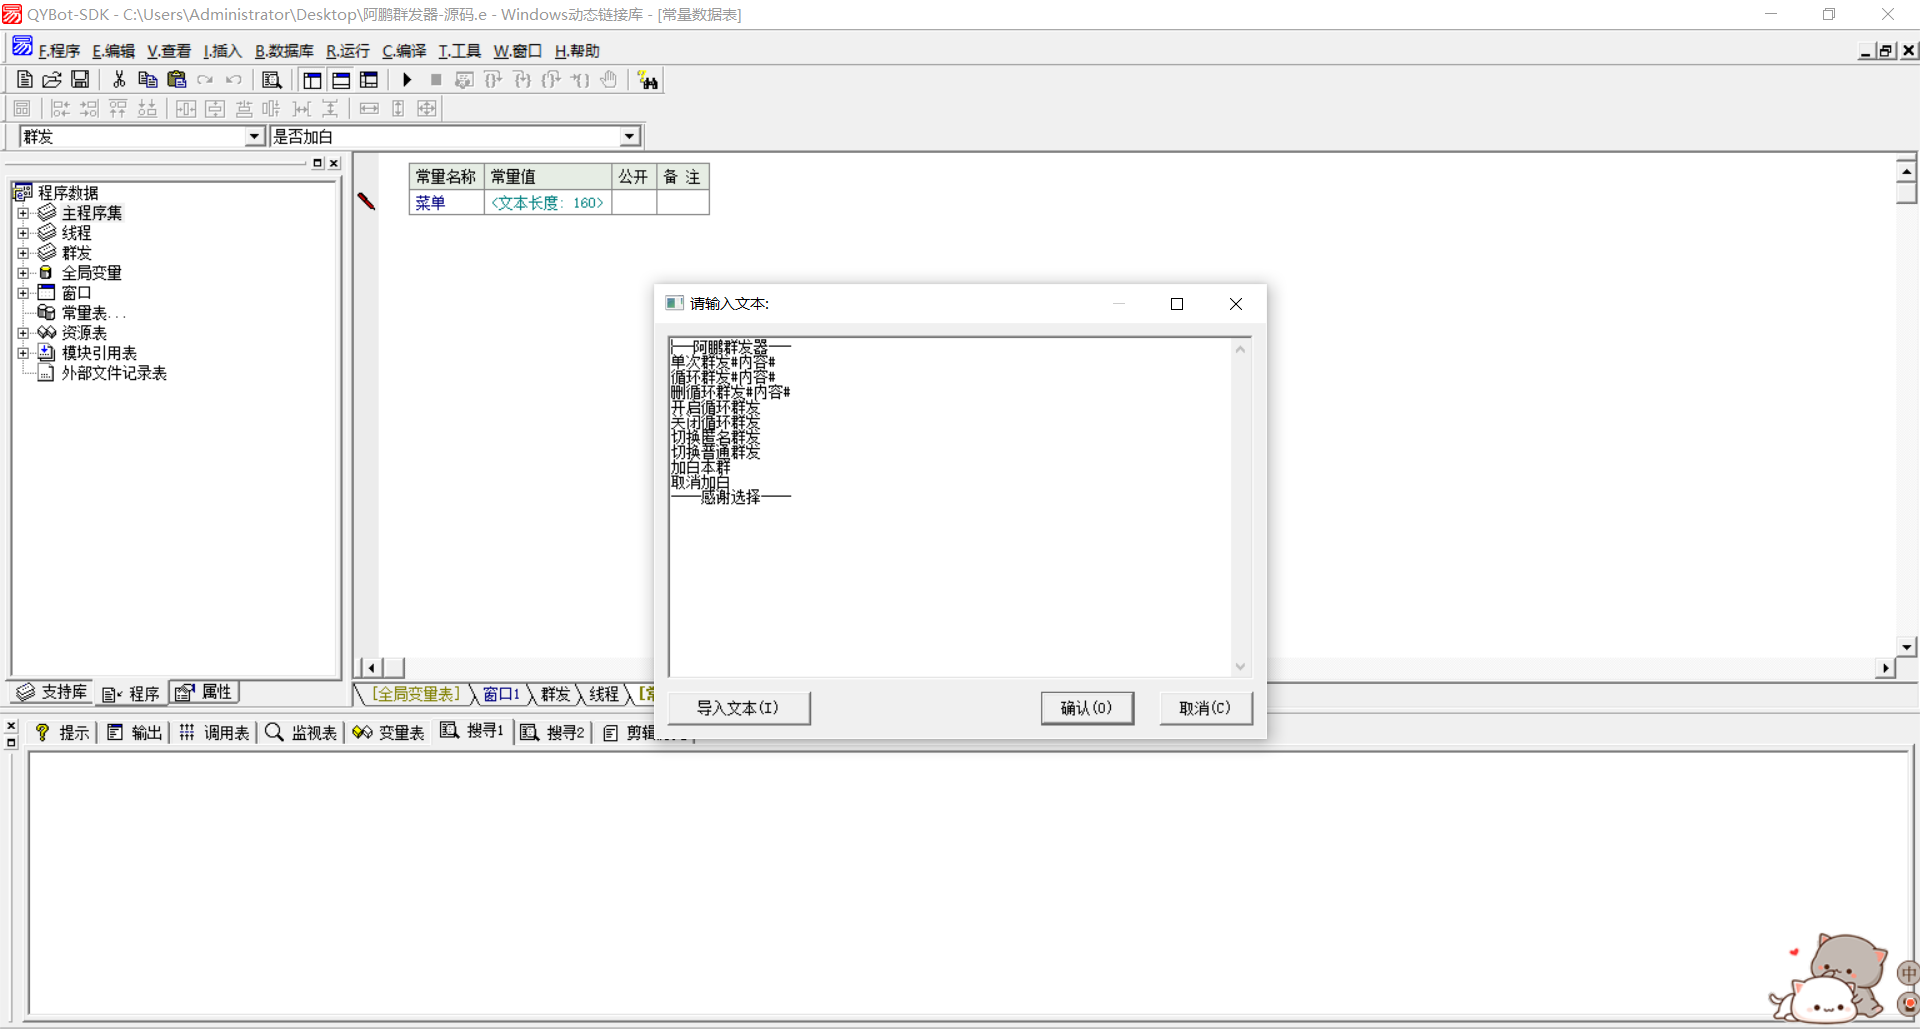Screen dimensions: 1920x1030
Task: Toggle the status panel layout button
Action: tap(341, 80)
